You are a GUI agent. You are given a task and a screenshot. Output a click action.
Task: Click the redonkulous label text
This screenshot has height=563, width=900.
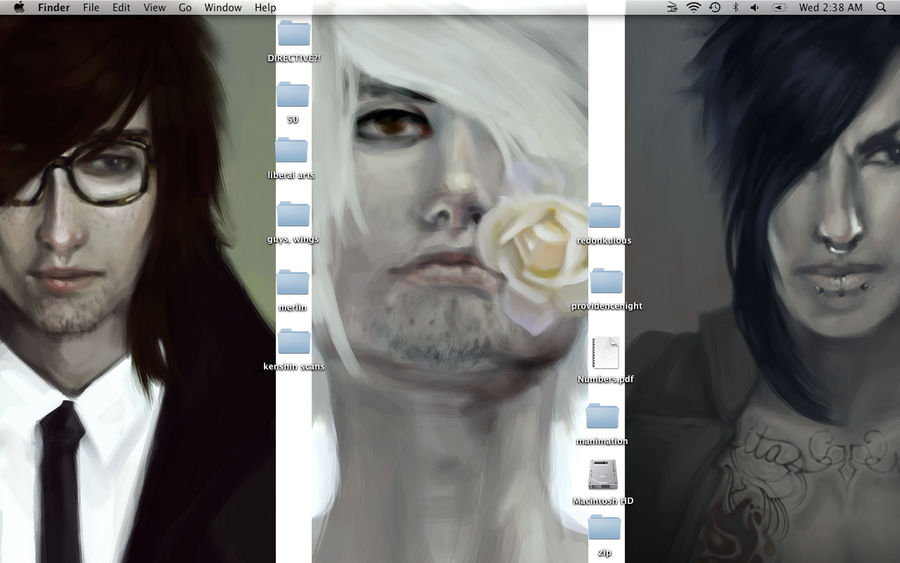tap(604, 240)
